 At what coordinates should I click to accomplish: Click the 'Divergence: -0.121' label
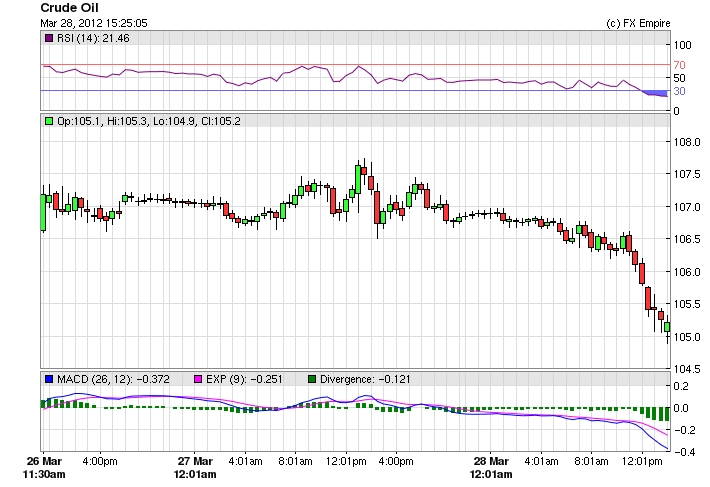365,379
